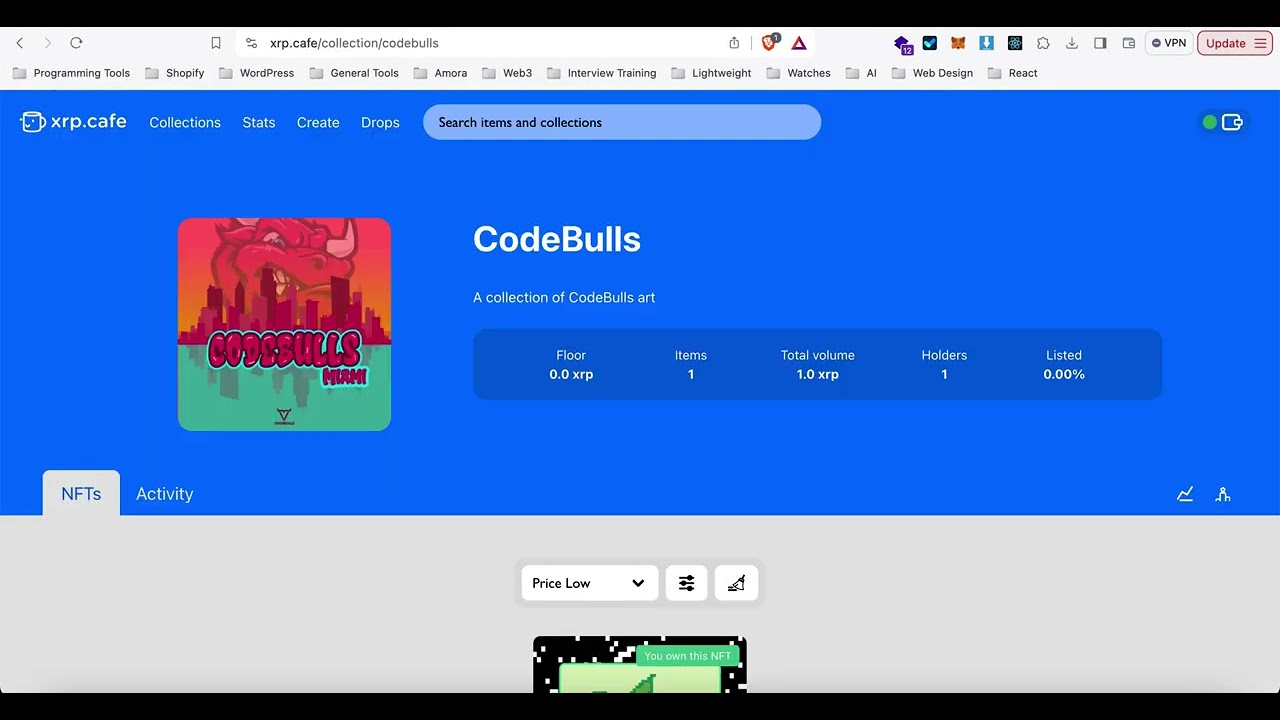The height and width of the screenshot is (720, 1280).
Task: Click the Listed 0.00% stat
Action: (1064, 364)
